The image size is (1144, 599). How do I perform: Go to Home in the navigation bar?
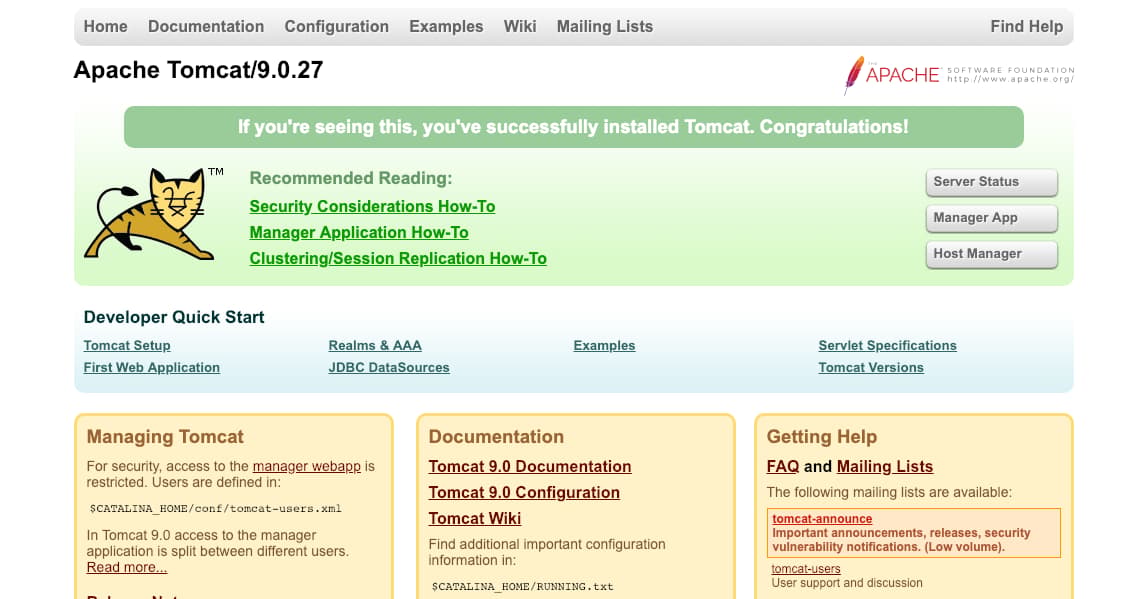click(x=105, y=26)
